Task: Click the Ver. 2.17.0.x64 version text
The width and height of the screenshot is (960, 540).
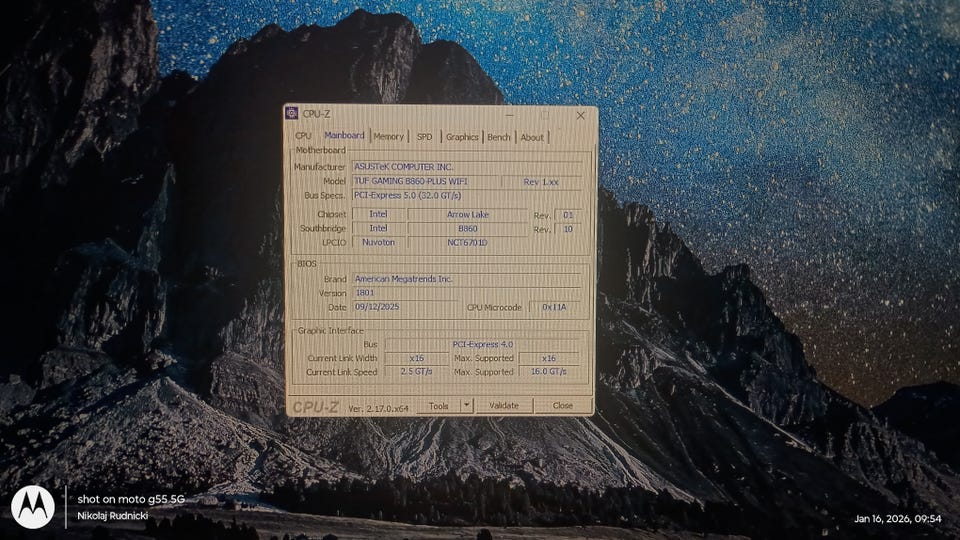Action: coord(378,408)
